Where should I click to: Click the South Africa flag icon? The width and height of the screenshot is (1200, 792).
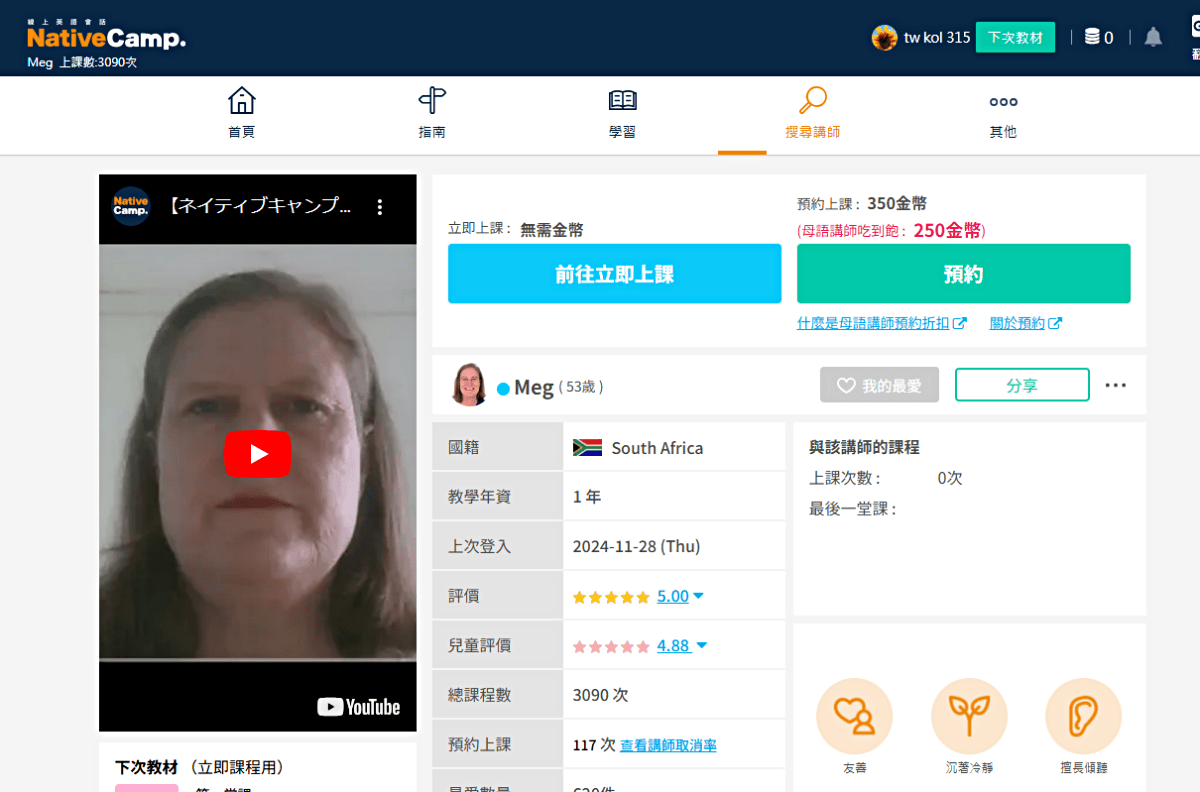tap(587, 448)
